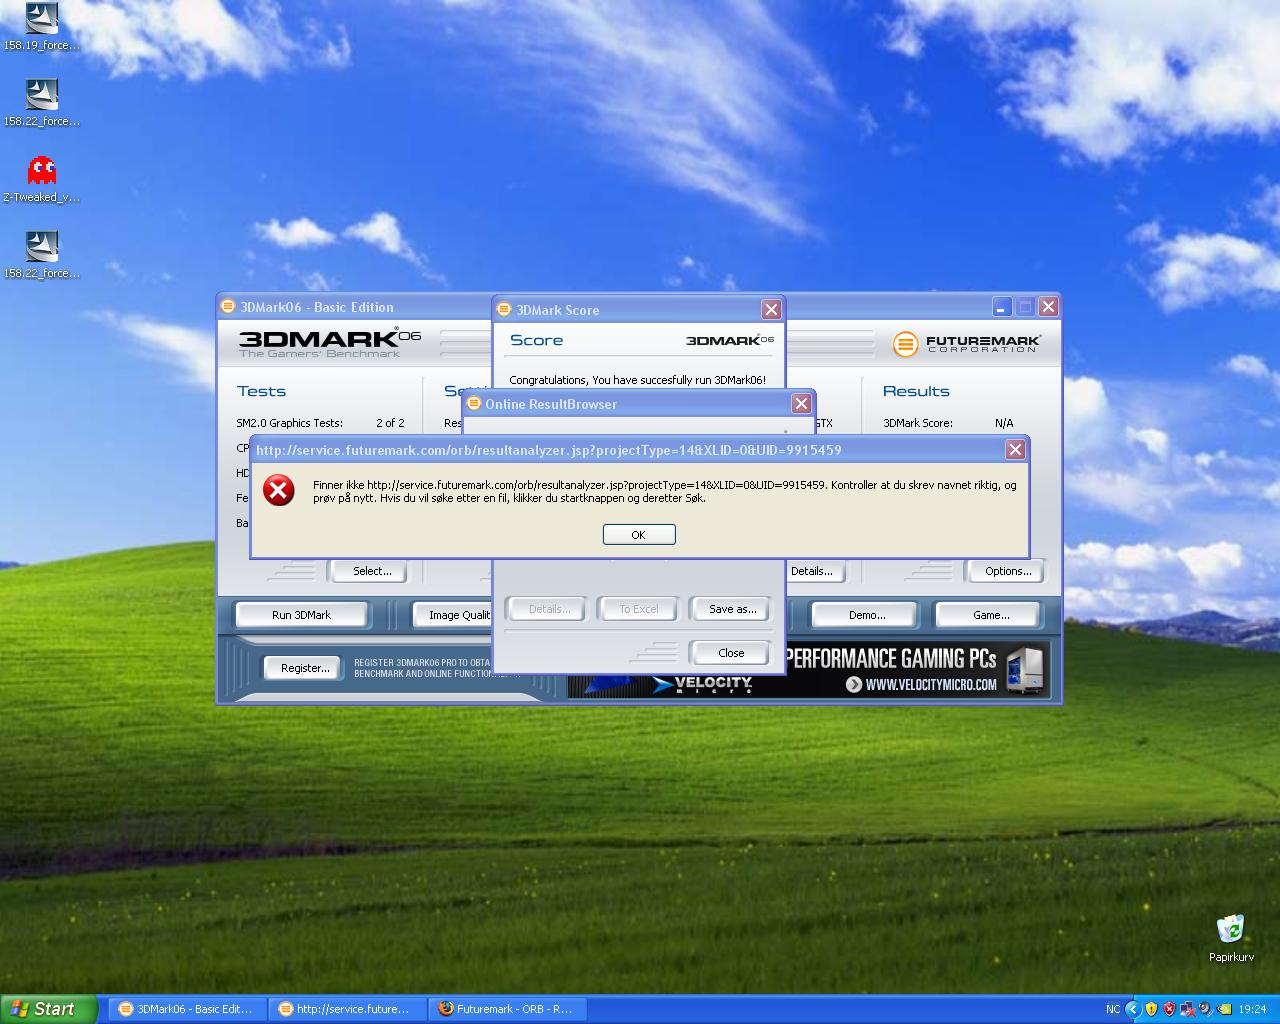1280x1024 pixels.
Task: Click the greyed Details... in 3DMark Score window
Action: [x=548, y=609]
